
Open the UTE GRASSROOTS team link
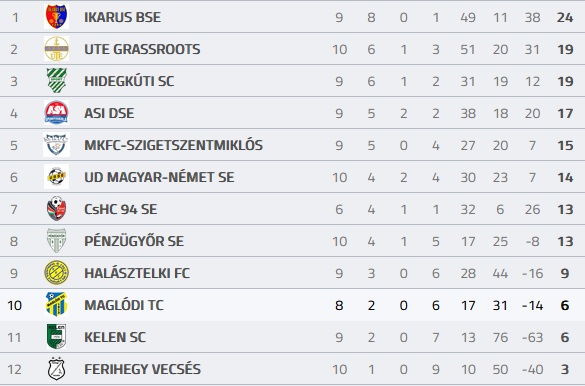tap(142, 49)
